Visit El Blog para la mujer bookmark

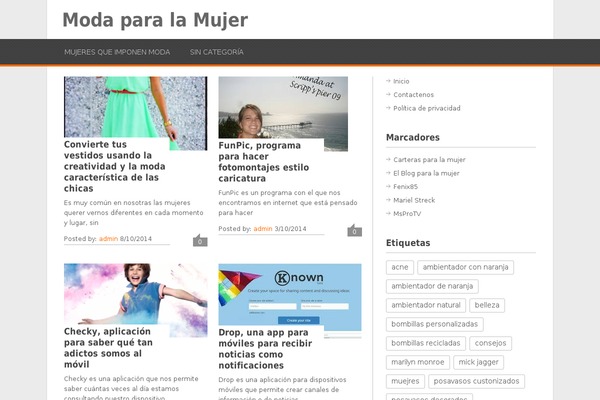tap(426, 173)
